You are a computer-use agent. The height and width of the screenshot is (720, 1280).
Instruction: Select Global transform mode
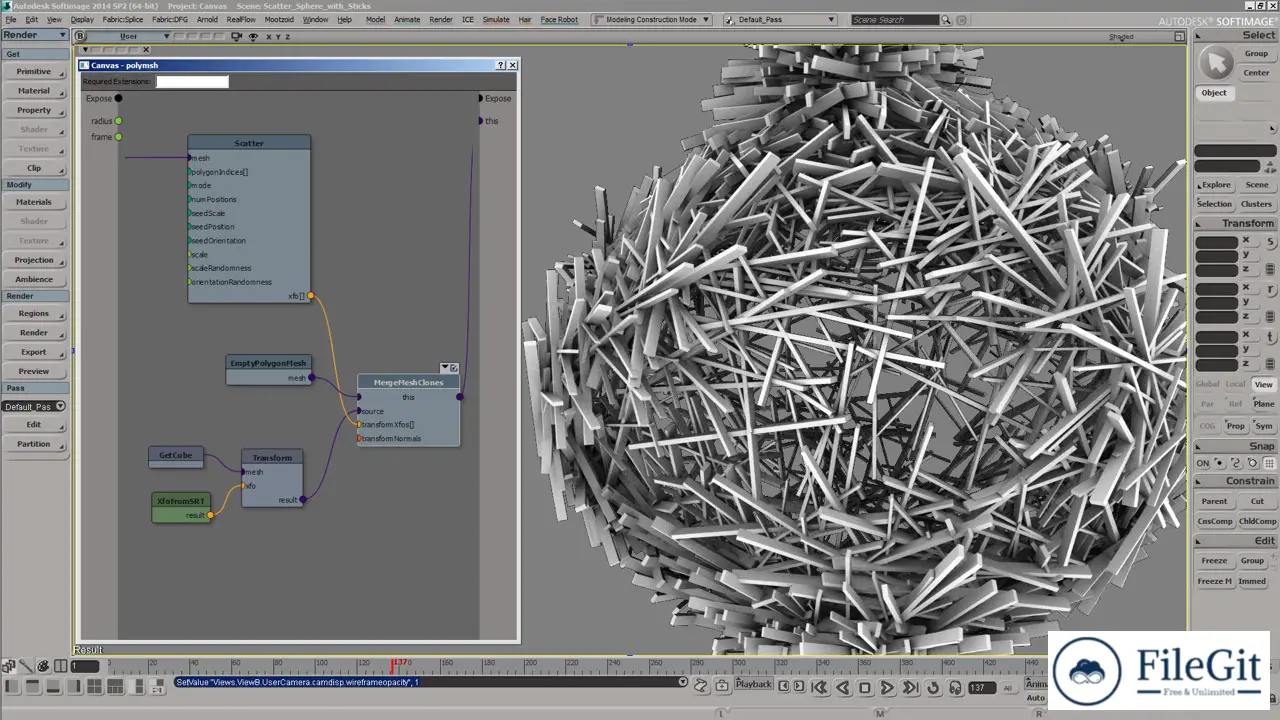pyautogui.click(x=1208, y=384)
